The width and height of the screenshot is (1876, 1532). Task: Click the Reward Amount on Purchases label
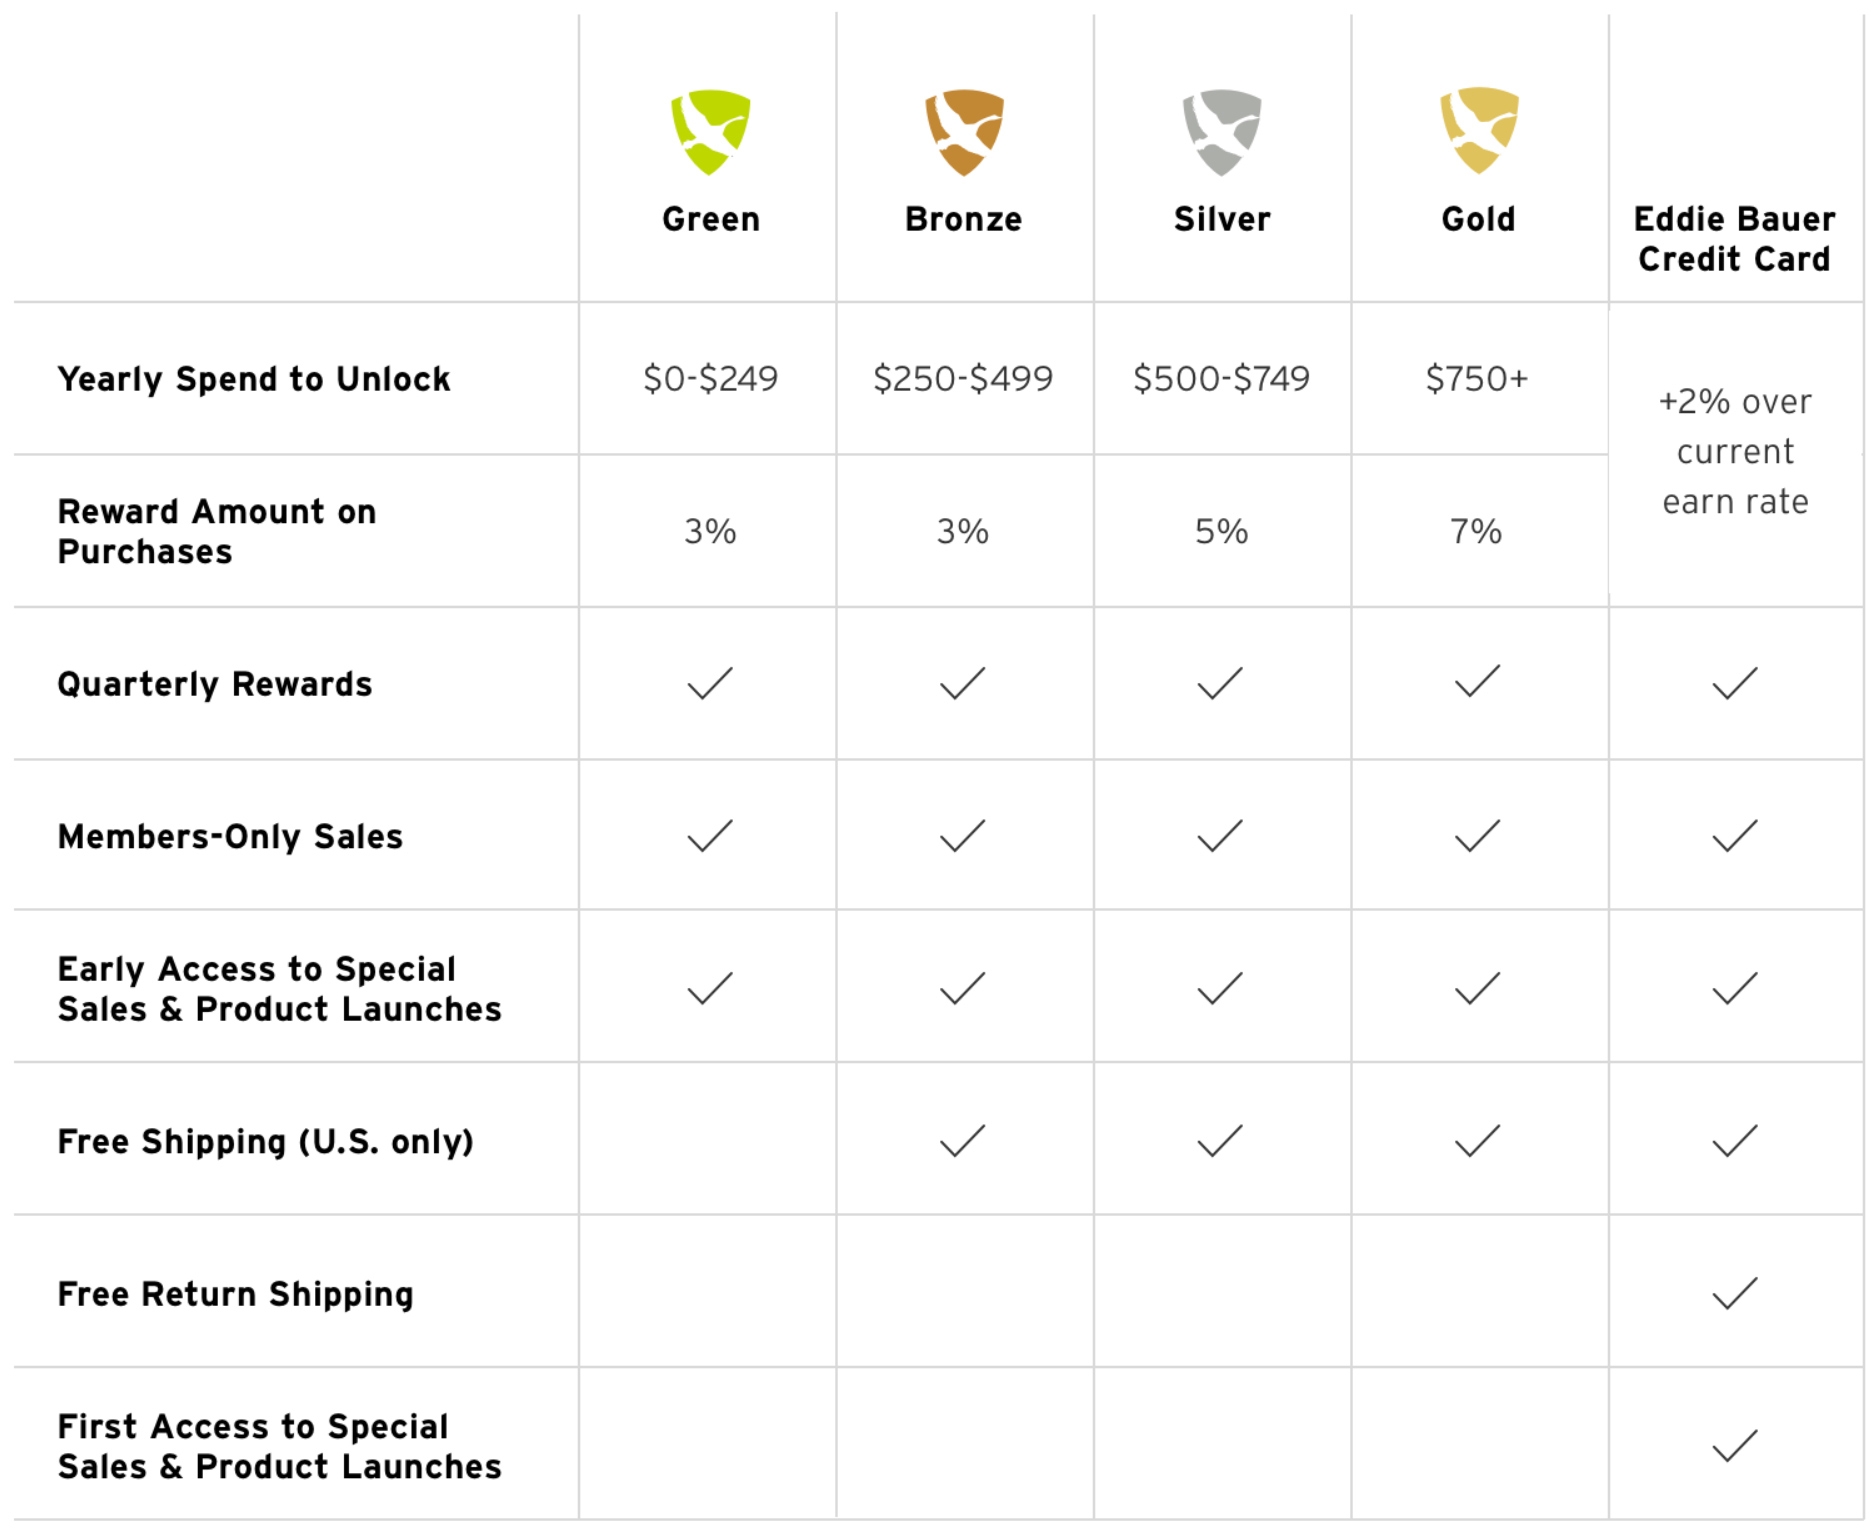[217, 532]
